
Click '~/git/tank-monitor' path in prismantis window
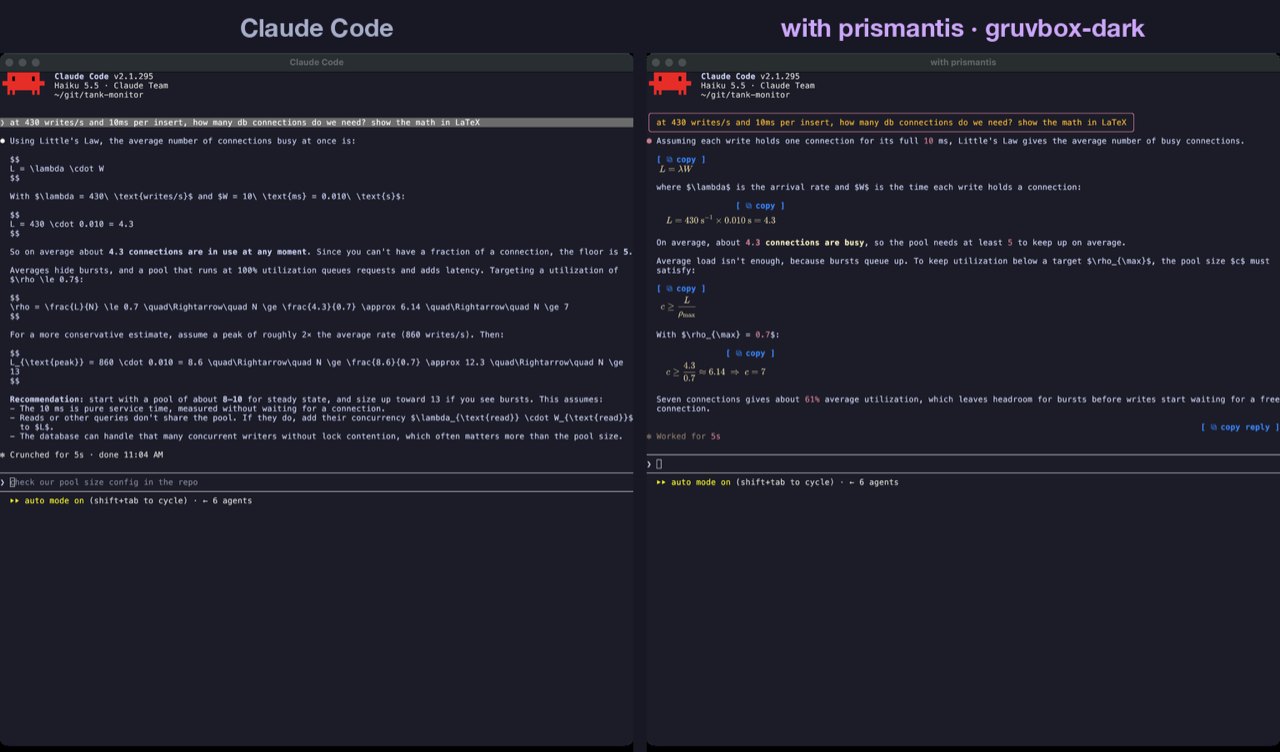coord(745,95)
